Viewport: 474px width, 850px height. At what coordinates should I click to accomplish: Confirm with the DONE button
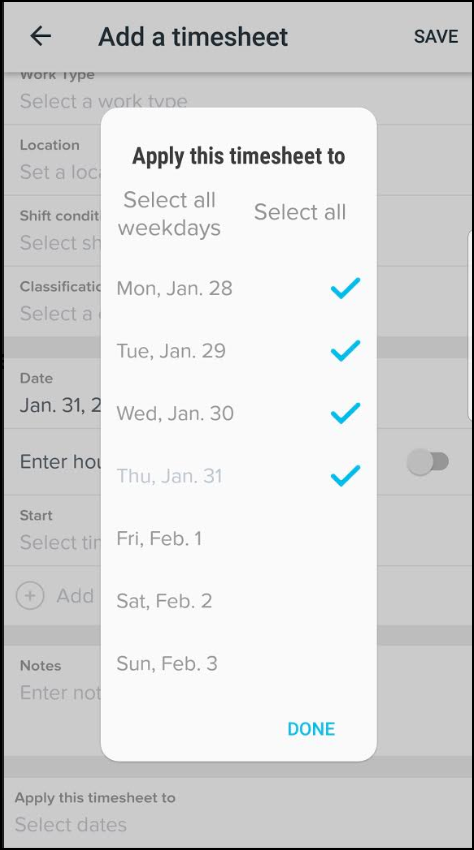pyautogui.click(x=311, y=729)
